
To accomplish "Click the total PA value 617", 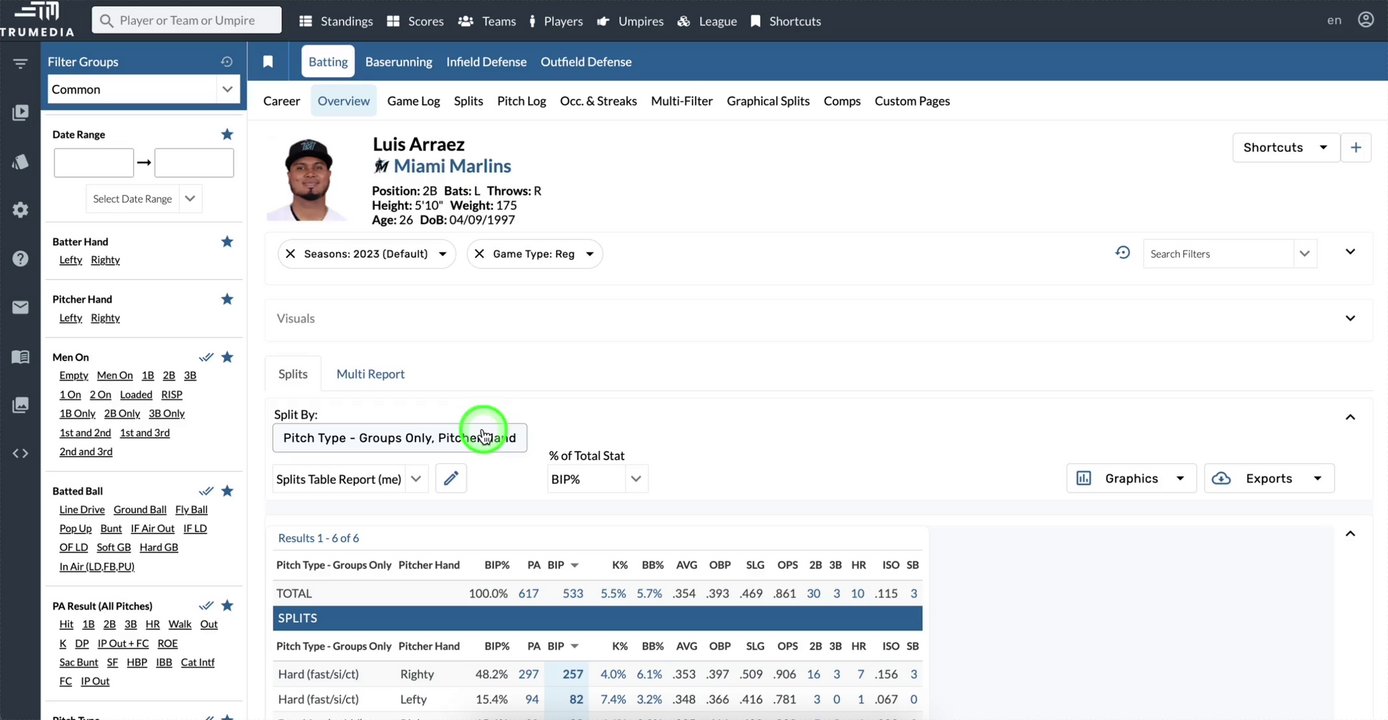I will pyautogui.click(x=529, y=594).
